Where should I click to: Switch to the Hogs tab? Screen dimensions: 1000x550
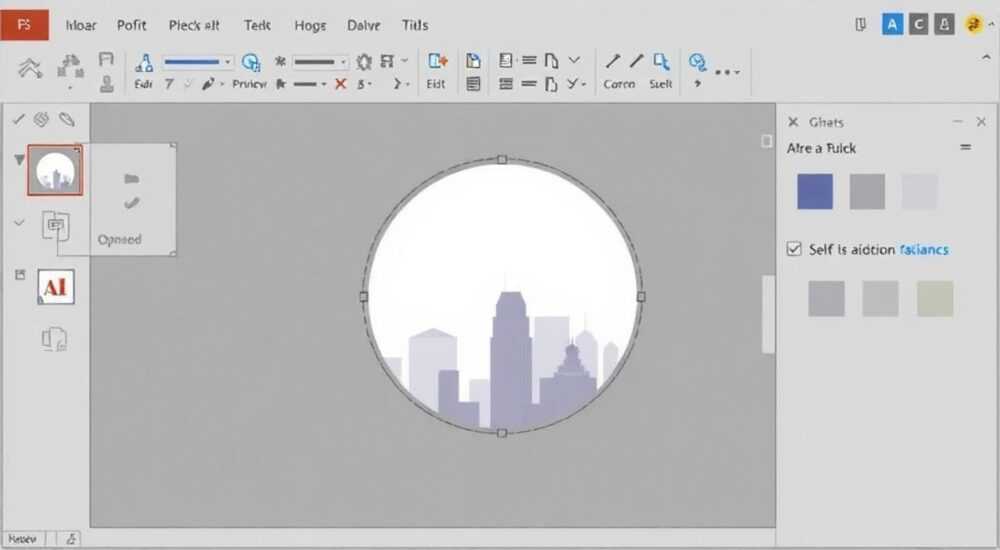point(310,26)
